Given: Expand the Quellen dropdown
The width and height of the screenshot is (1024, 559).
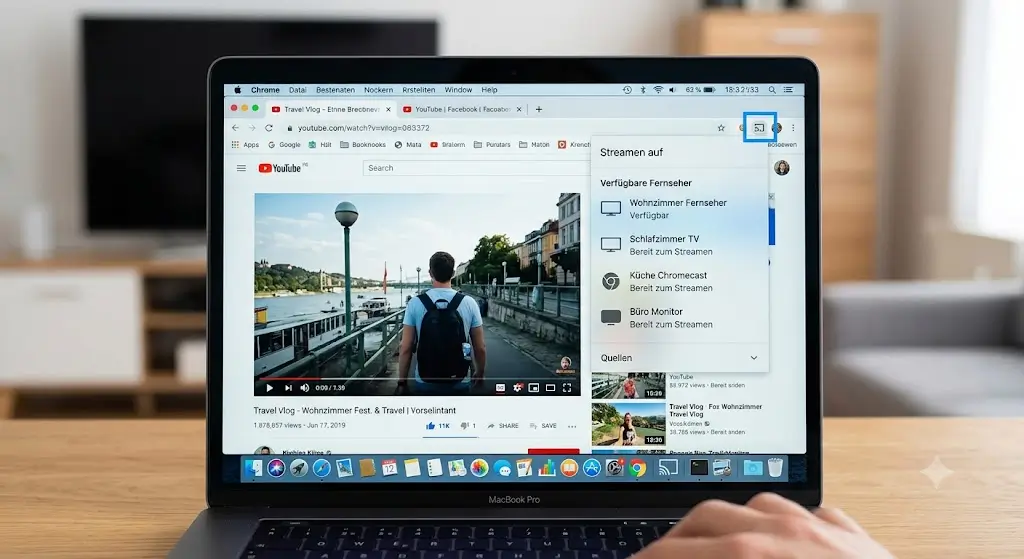Looking at the screenshot, I should click(x=679, y=358).
